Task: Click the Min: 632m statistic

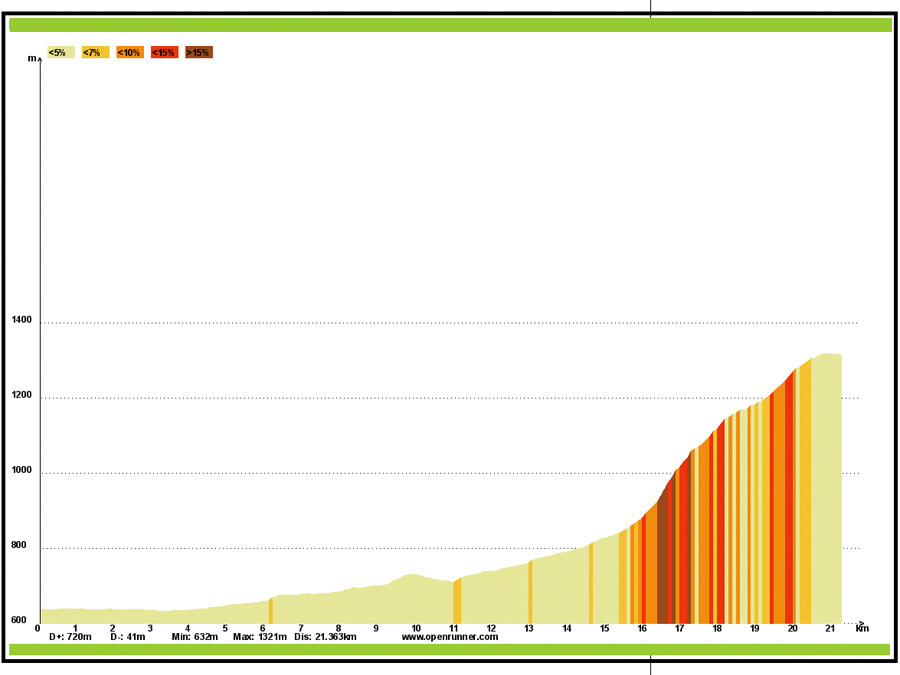Action: [x=195, y=637]
